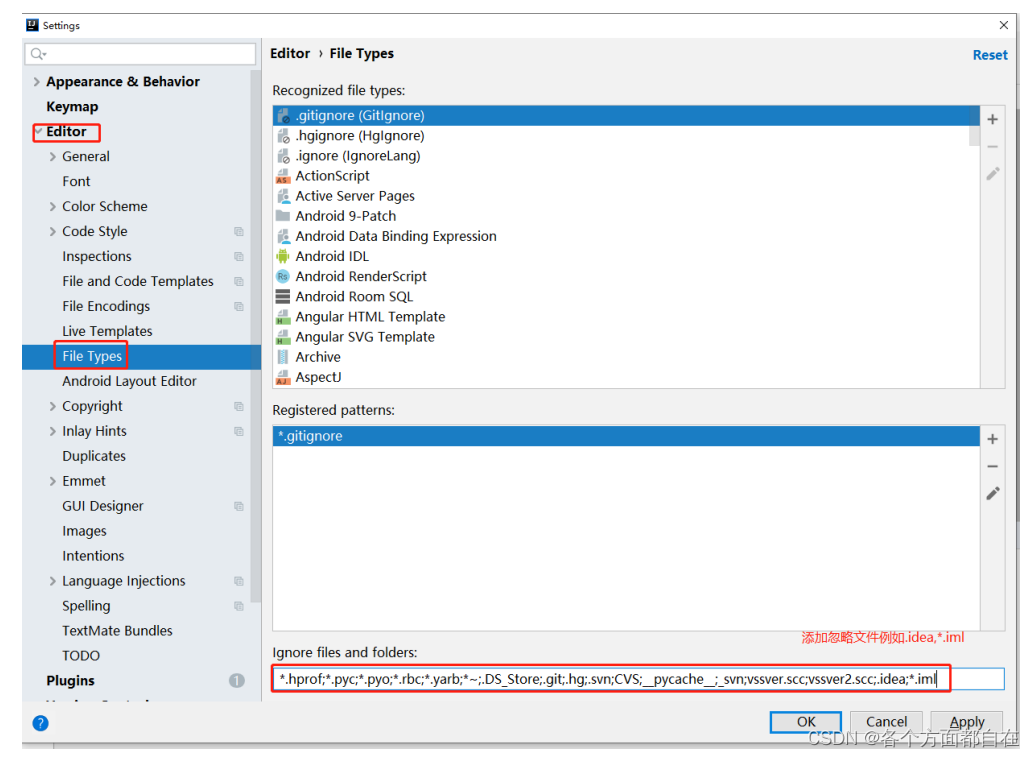Click the project-level icon beside Inspections

point(239,257)
